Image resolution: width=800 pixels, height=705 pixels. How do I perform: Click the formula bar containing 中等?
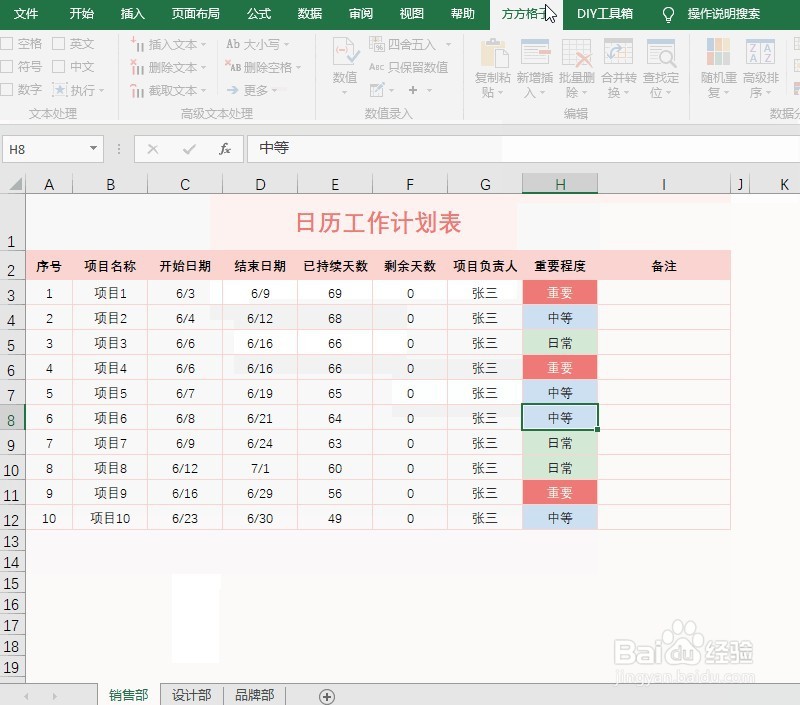[523, 148]
